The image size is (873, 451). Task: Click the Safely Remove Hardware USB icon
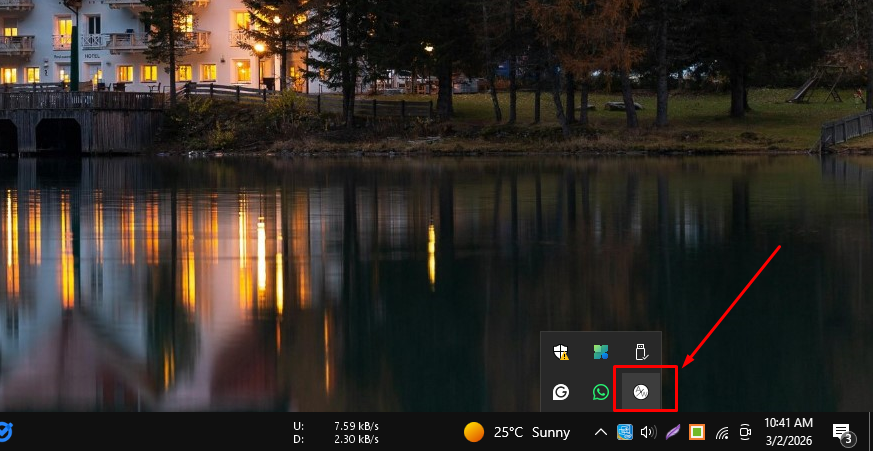[641, 352]
